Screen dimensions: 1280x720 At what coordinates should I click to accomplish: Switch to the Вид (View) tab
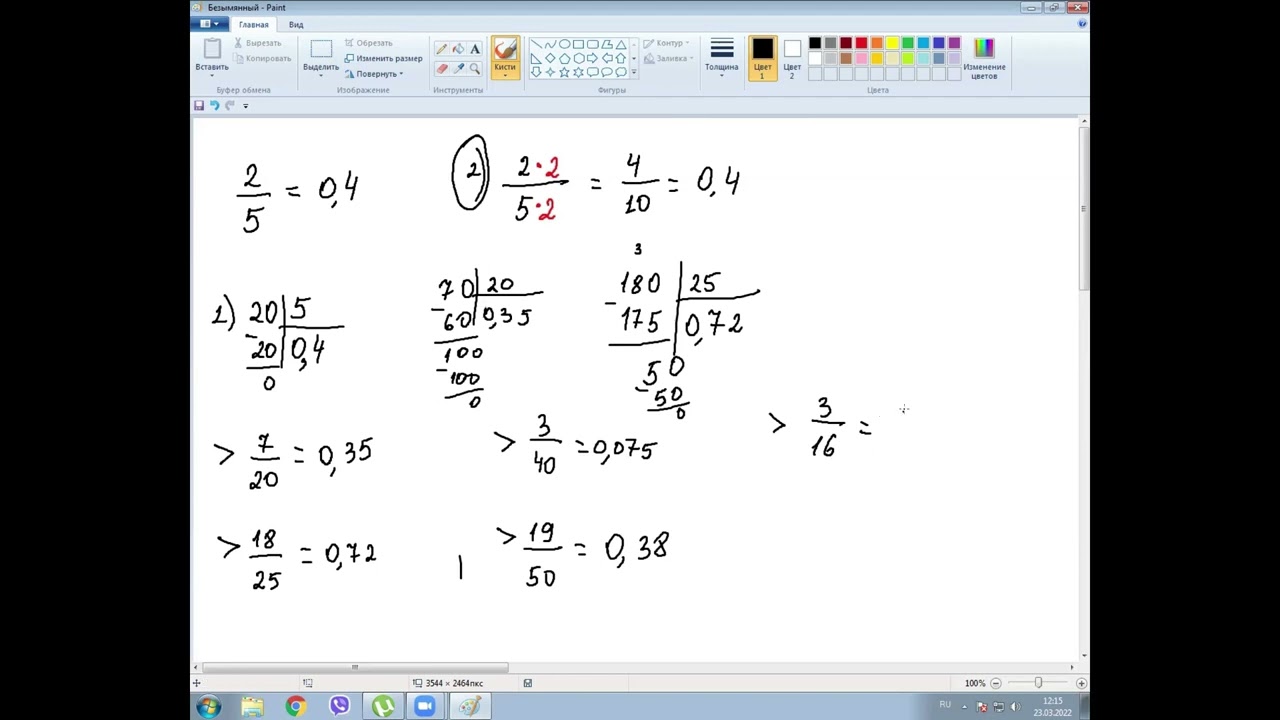pos(296,24)
